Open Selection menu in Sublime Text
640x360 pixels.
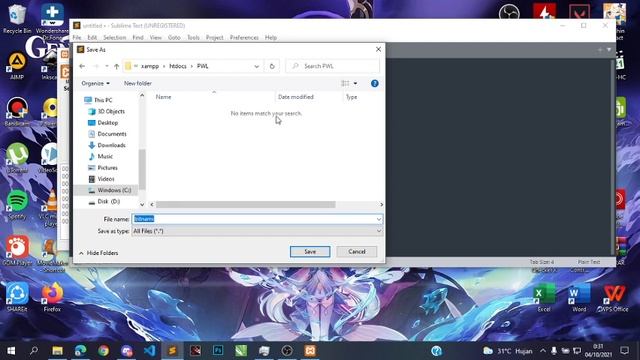115,38
